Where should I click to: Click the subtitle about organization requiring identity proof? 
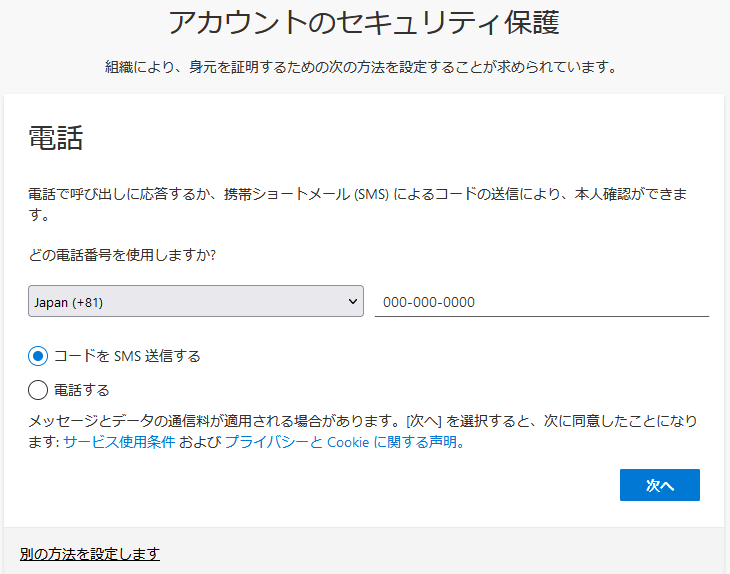[x=364, y=67]
